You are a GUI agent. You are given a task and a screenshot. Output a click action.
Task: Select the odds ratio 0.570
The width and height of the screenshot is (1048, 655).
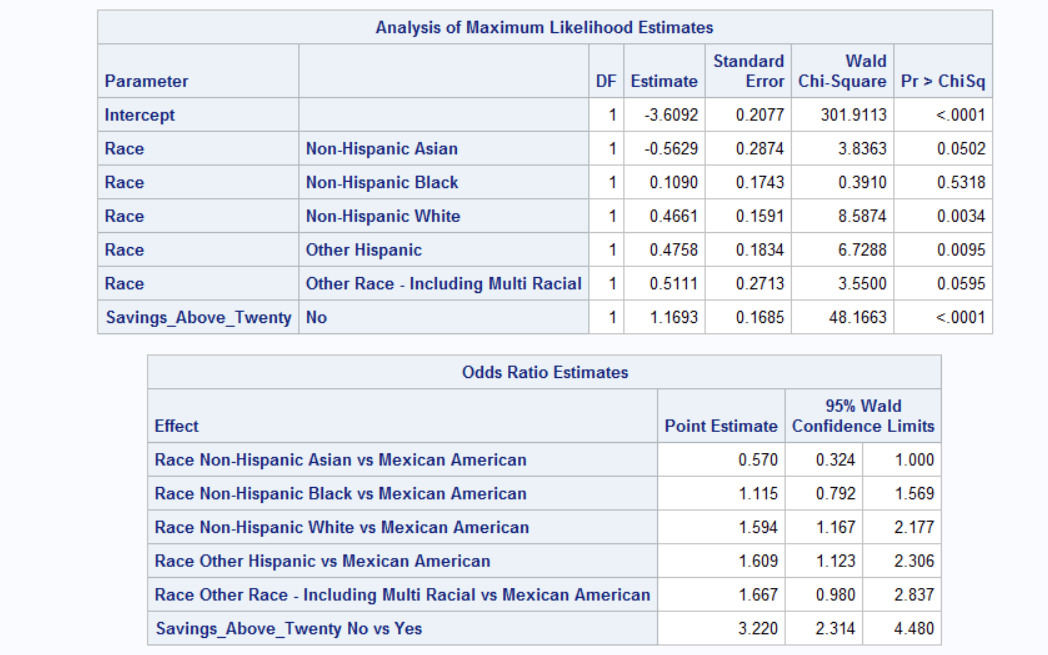click(x=758, y=460)
